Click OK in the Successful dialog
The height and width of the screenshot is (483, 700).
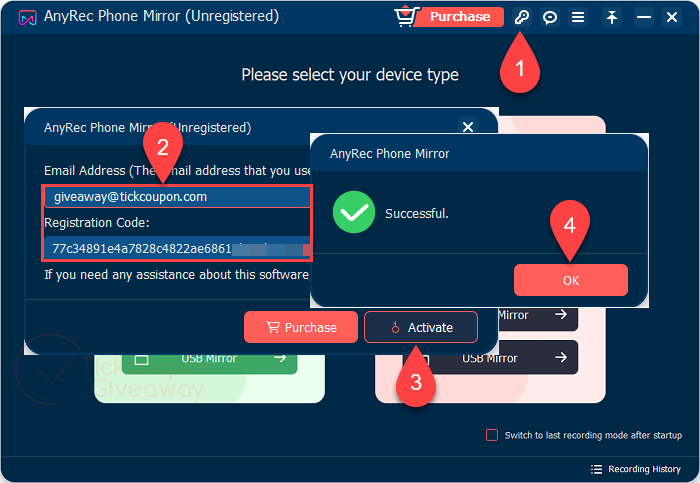(x=571, y=280)
